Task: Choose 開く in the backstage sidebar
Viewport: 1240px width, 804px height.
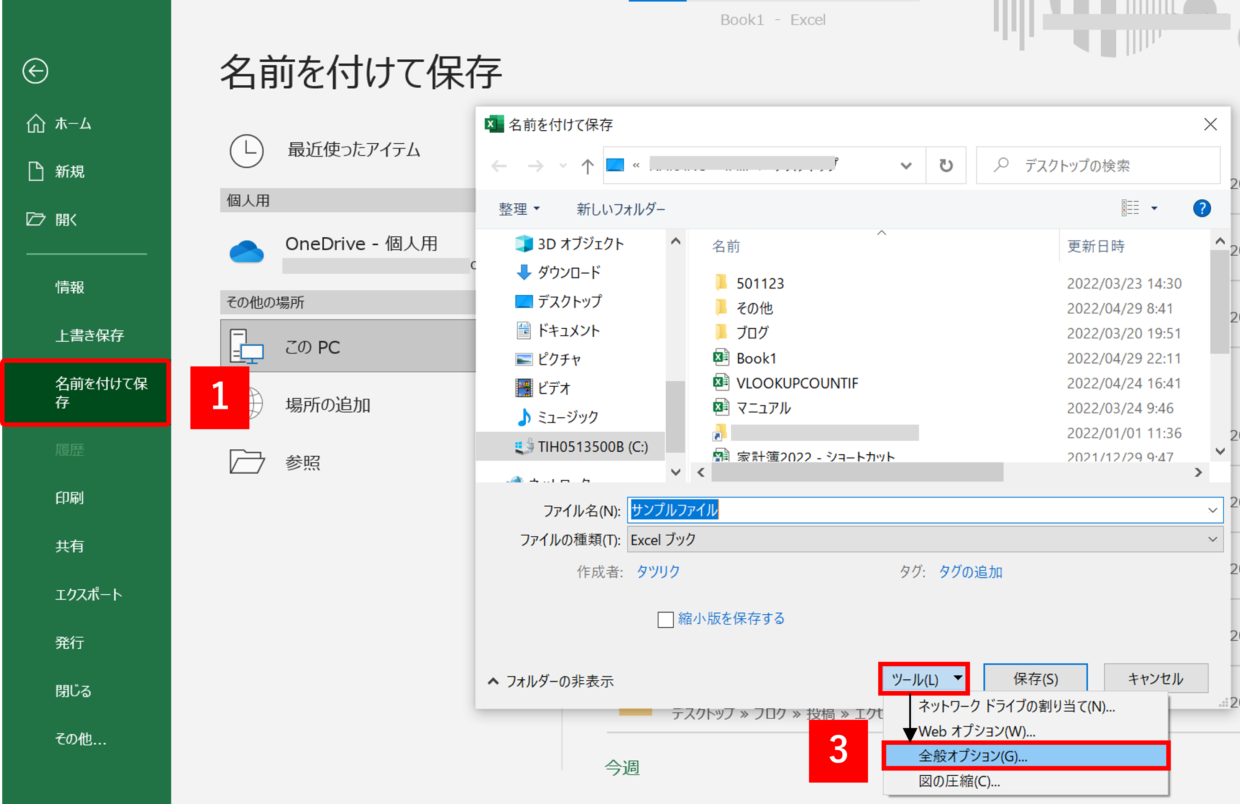Action: [x=53, y=220]
